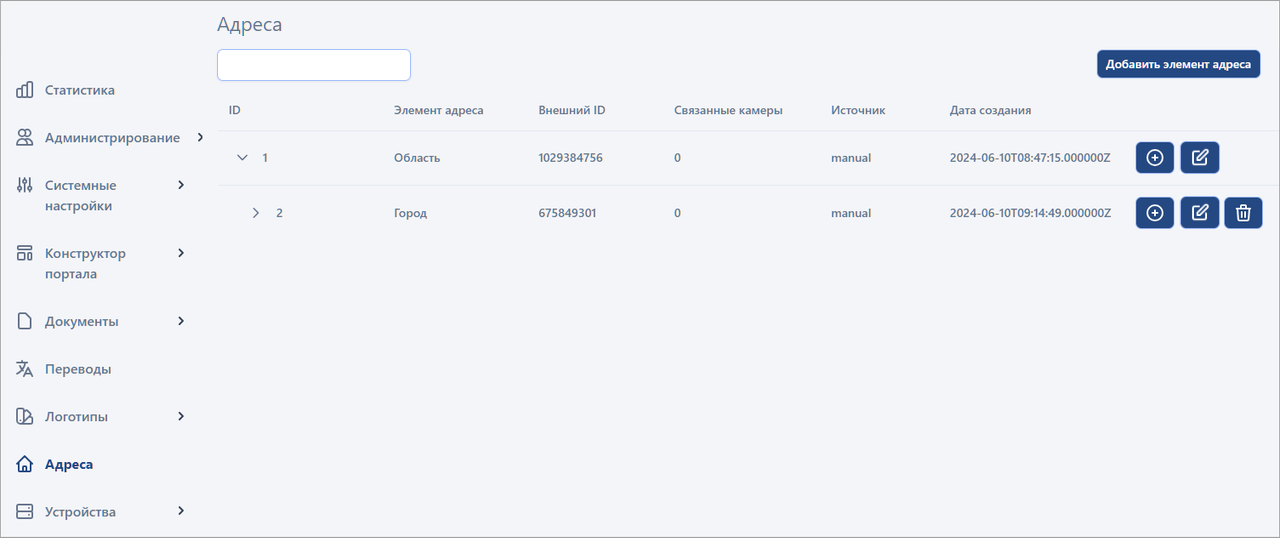Click the add child icon for Город row

point(1155,213)
